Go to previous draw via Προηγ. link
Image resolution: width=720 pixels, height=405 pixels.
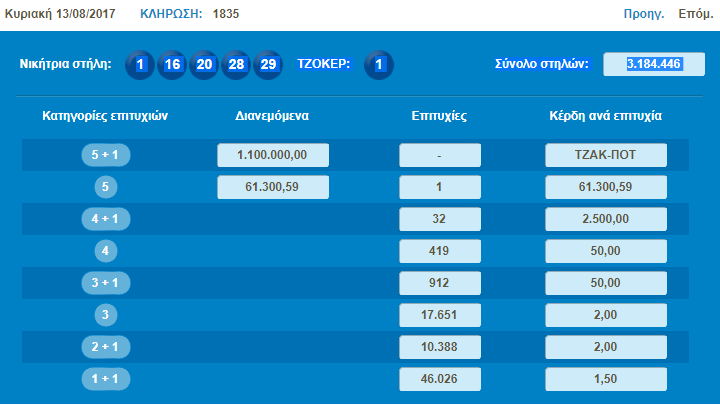pyautogui.click(x=644, y=15)
